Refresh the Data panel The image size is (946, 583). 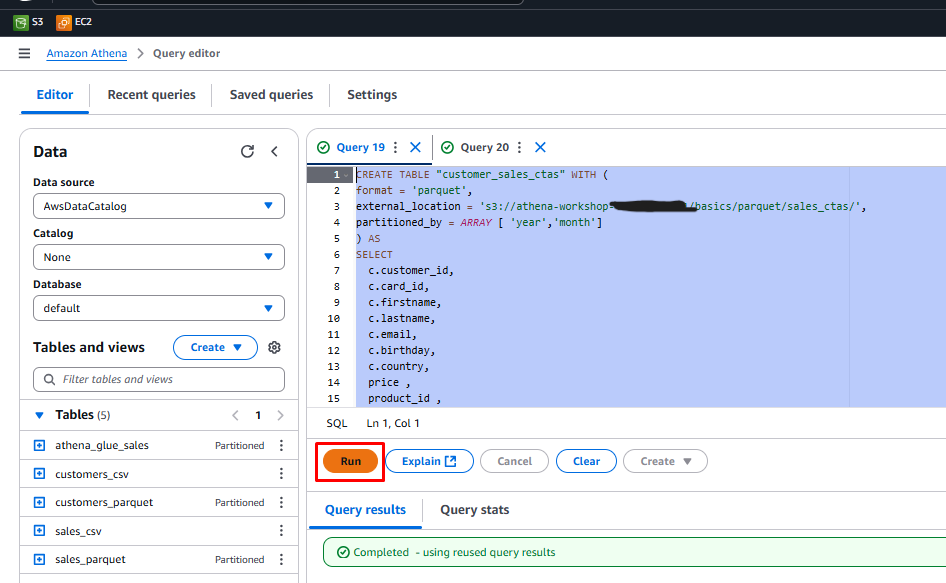click(247, 152)
